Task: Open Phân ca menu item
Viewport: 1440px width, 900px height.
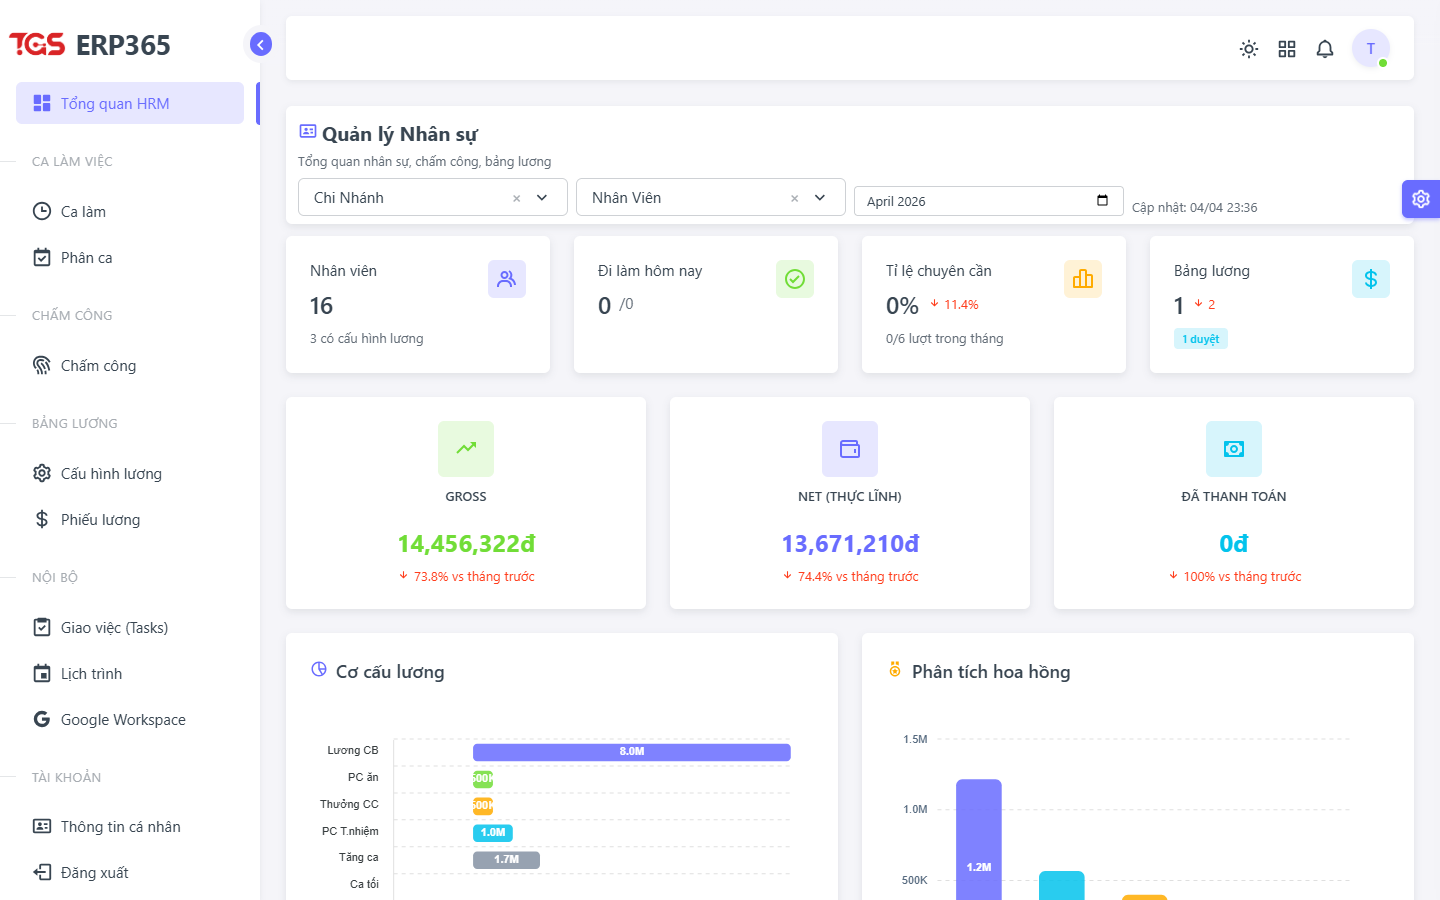Action: (130, 257)
